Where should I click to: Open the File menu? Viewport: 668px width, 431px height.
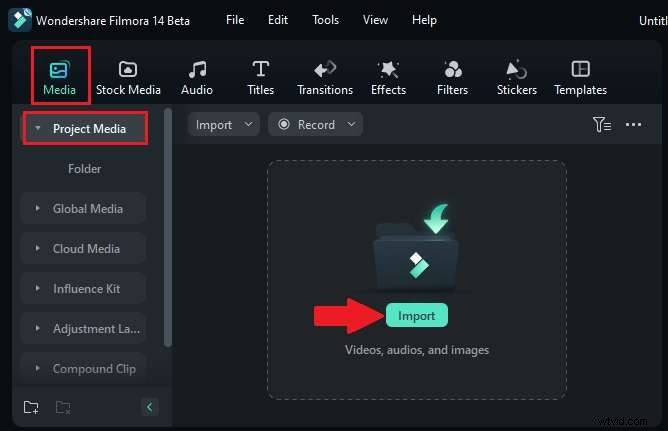tap(235, 20)
